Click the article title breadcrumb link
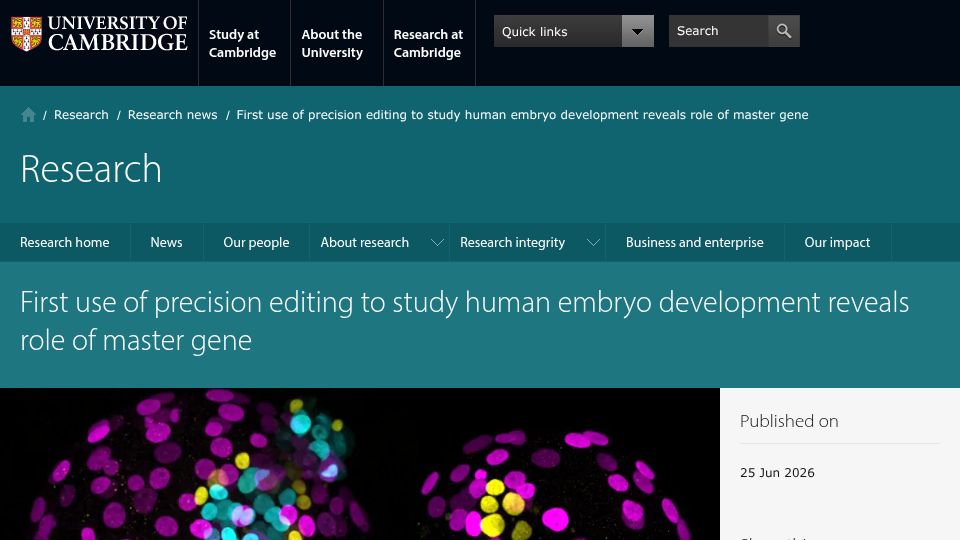 pyautogui.click(x=522, y=115)
